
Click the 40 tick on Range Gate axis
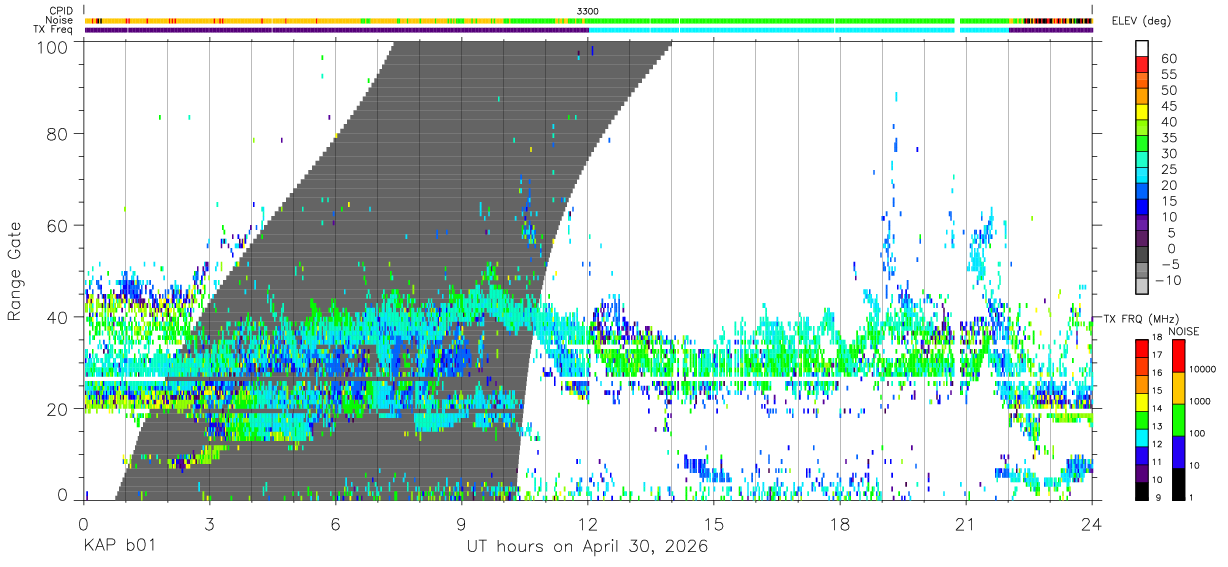[58, 317]
